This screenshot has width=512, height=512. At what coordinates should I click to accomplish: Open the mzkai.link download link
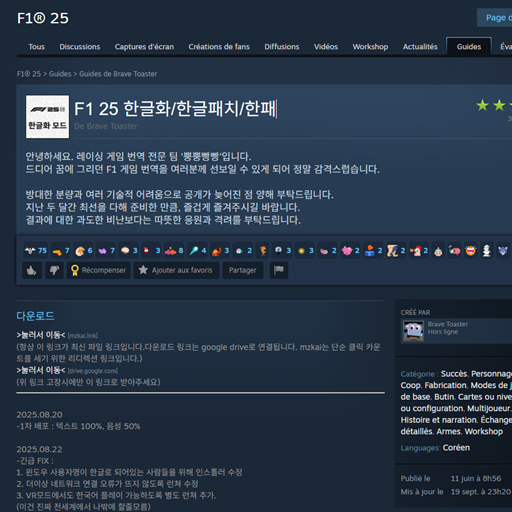pyautogui.click(x=41, y=335)
